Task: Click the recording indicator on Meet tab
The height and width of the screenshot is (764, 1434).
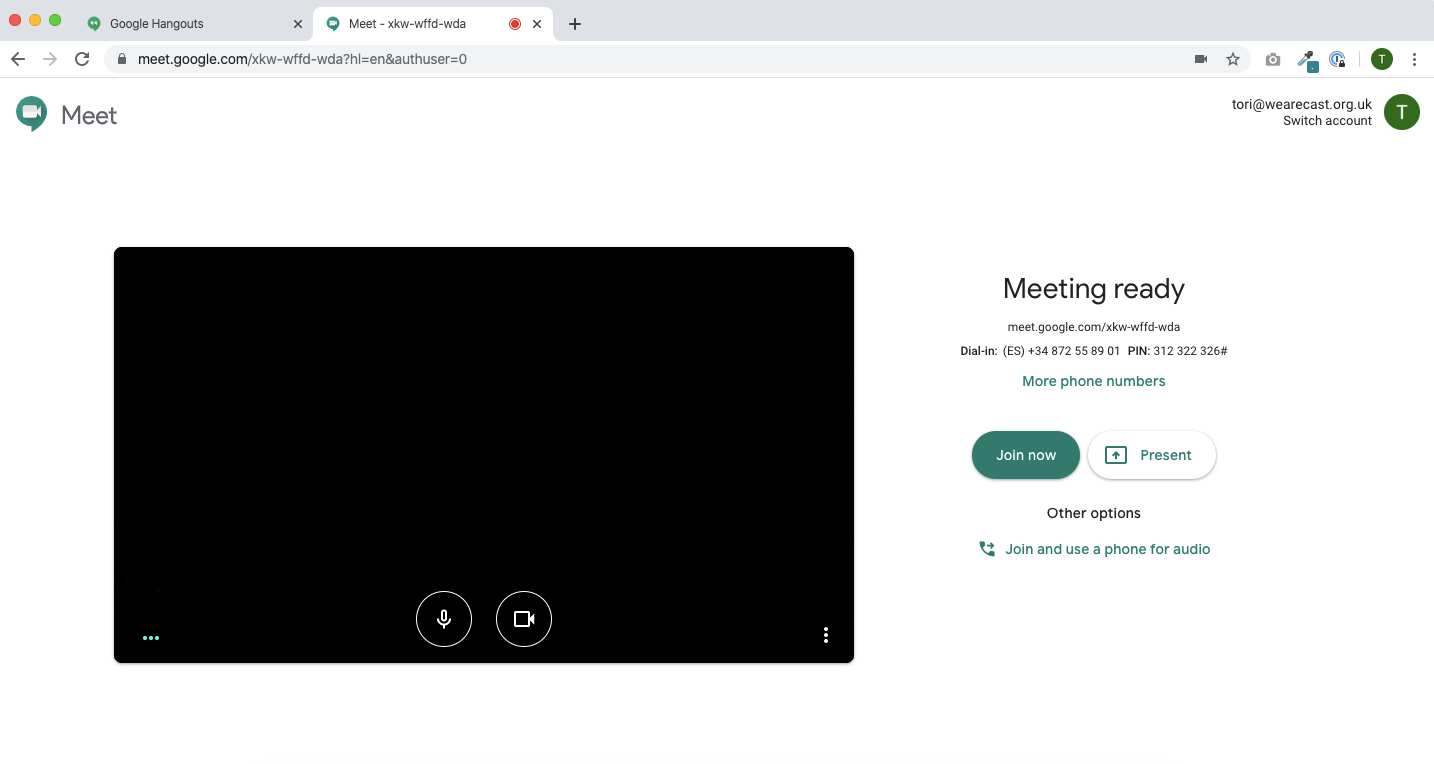Action: pyautogui.click(x=515, y=24)
